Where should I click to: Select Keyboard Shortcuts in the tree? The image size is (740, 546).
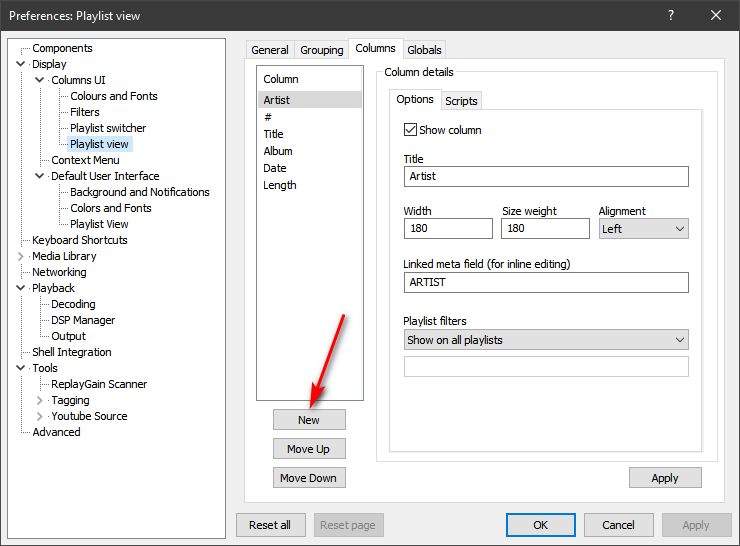pos(80,240)
